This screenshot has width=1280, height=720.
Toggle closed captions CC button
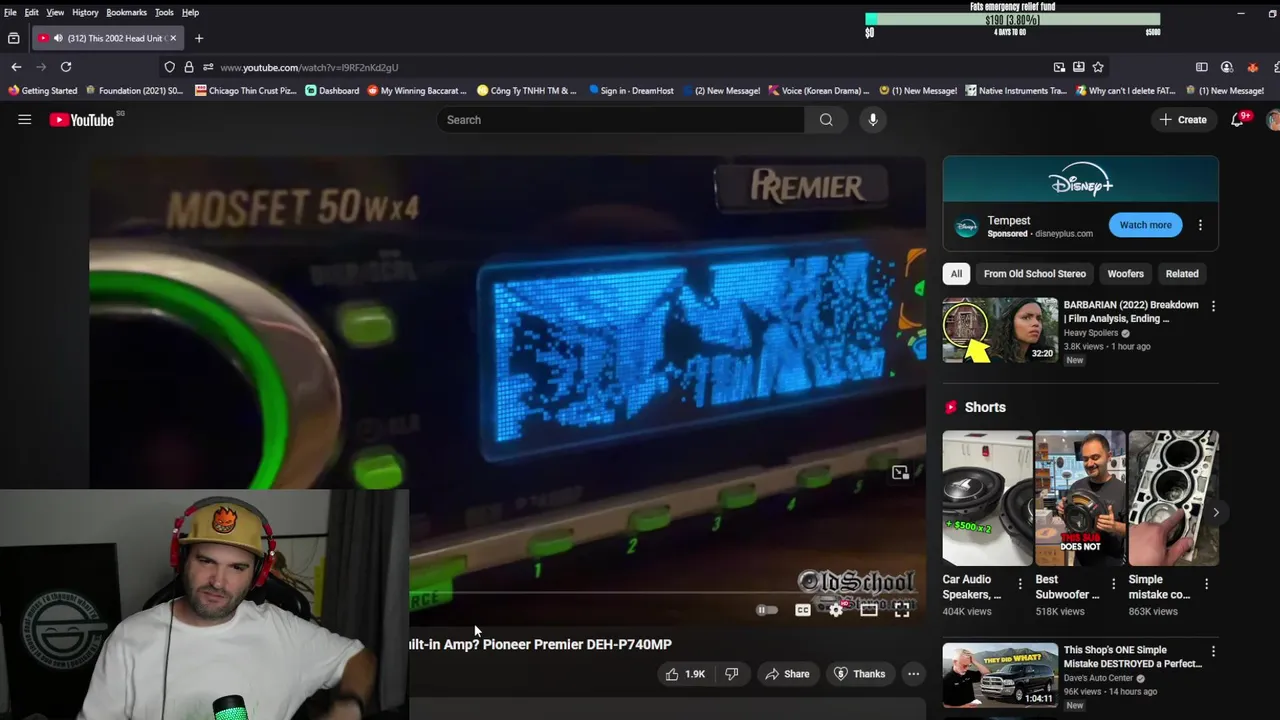pyautogui.click(x=803, y=610)
